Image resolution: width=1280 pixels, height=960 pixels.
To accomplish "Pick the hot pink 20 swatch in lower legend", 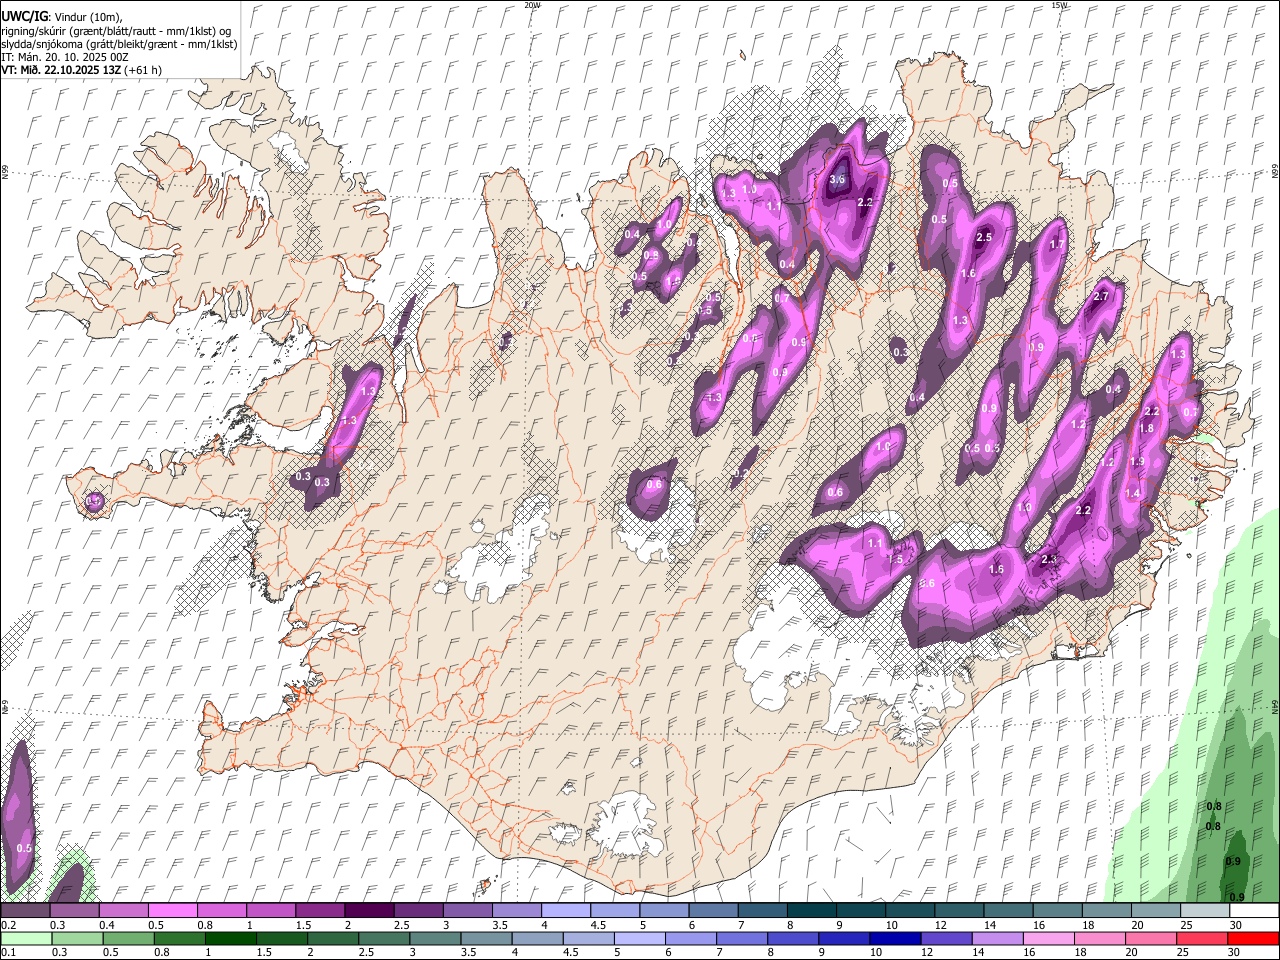I will pos(1152,938).
